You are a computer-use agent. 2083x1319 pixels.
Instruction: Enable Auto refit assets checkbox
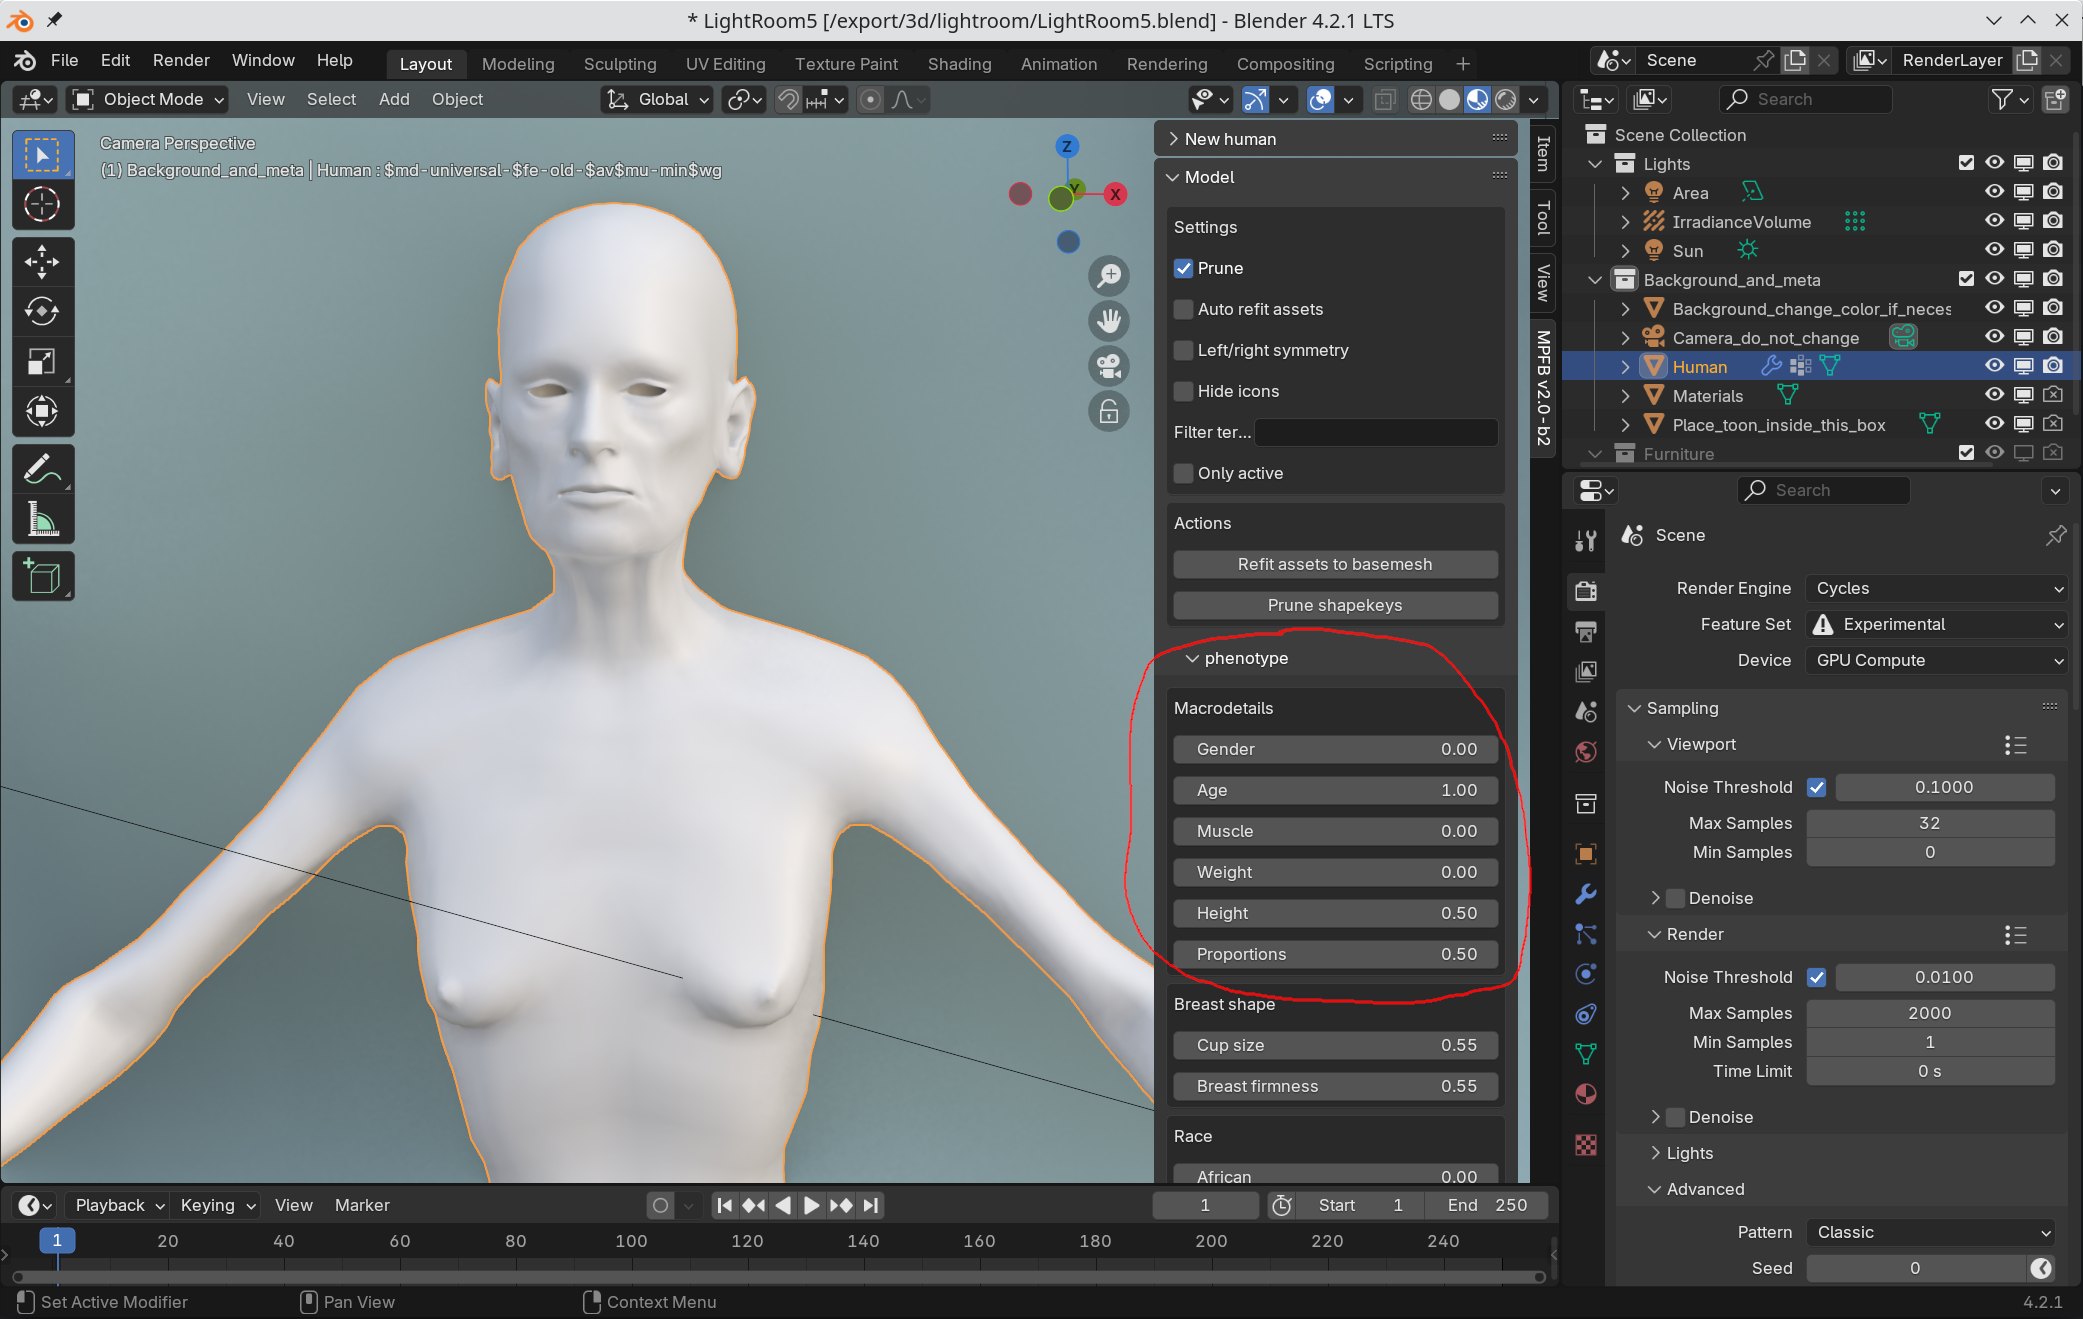pos(1184,309)
